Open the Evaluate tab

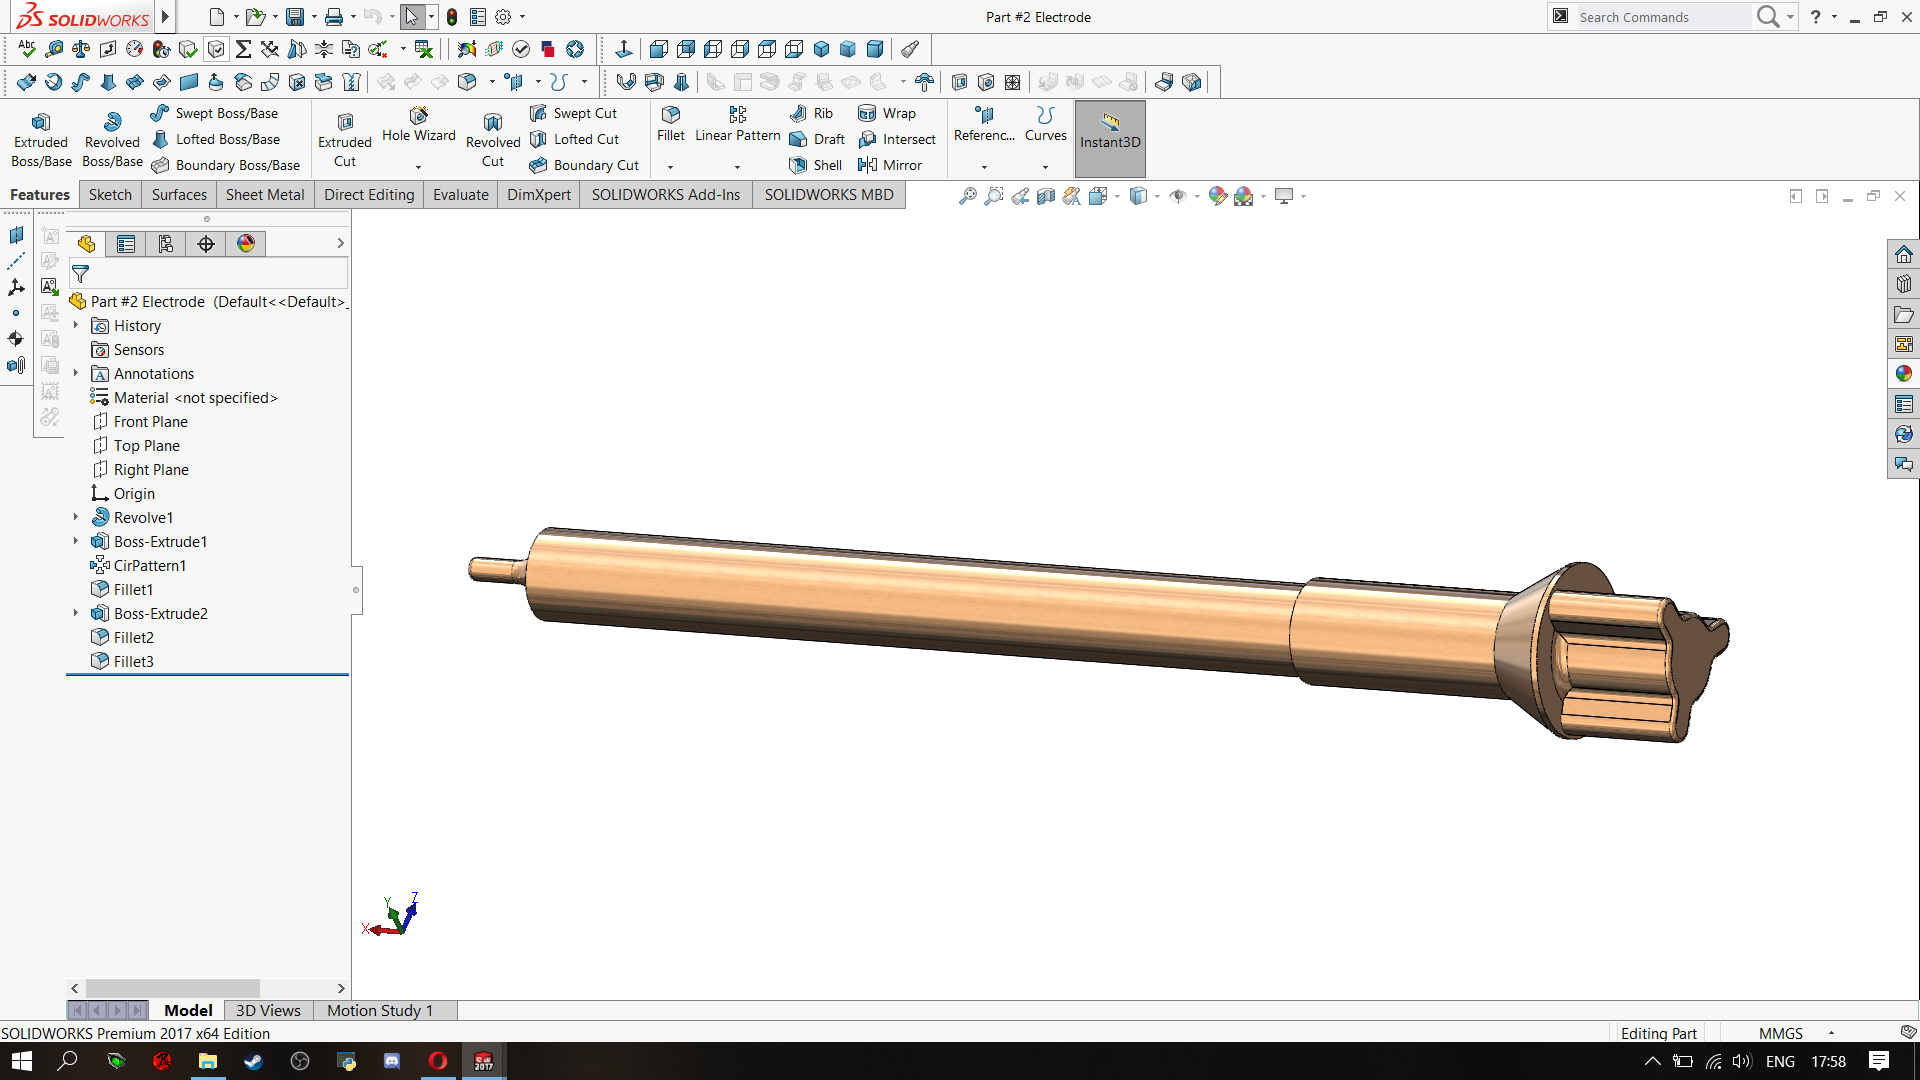(x=460, y=195)
